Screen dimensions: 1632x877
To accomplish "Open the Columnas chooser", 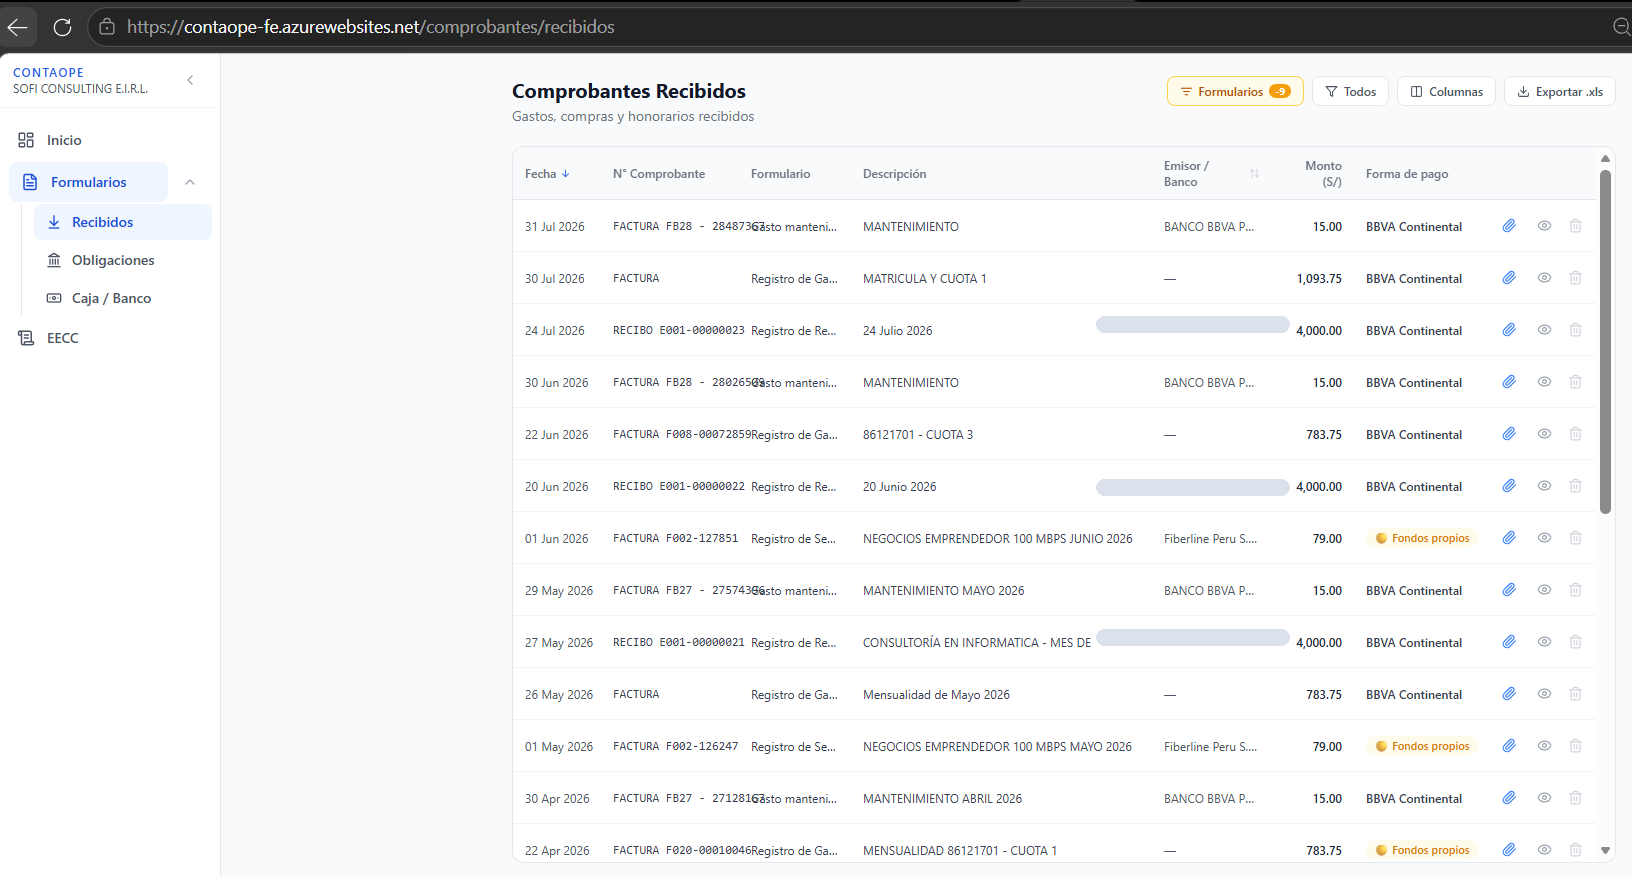I will [x=1446, y=91].
